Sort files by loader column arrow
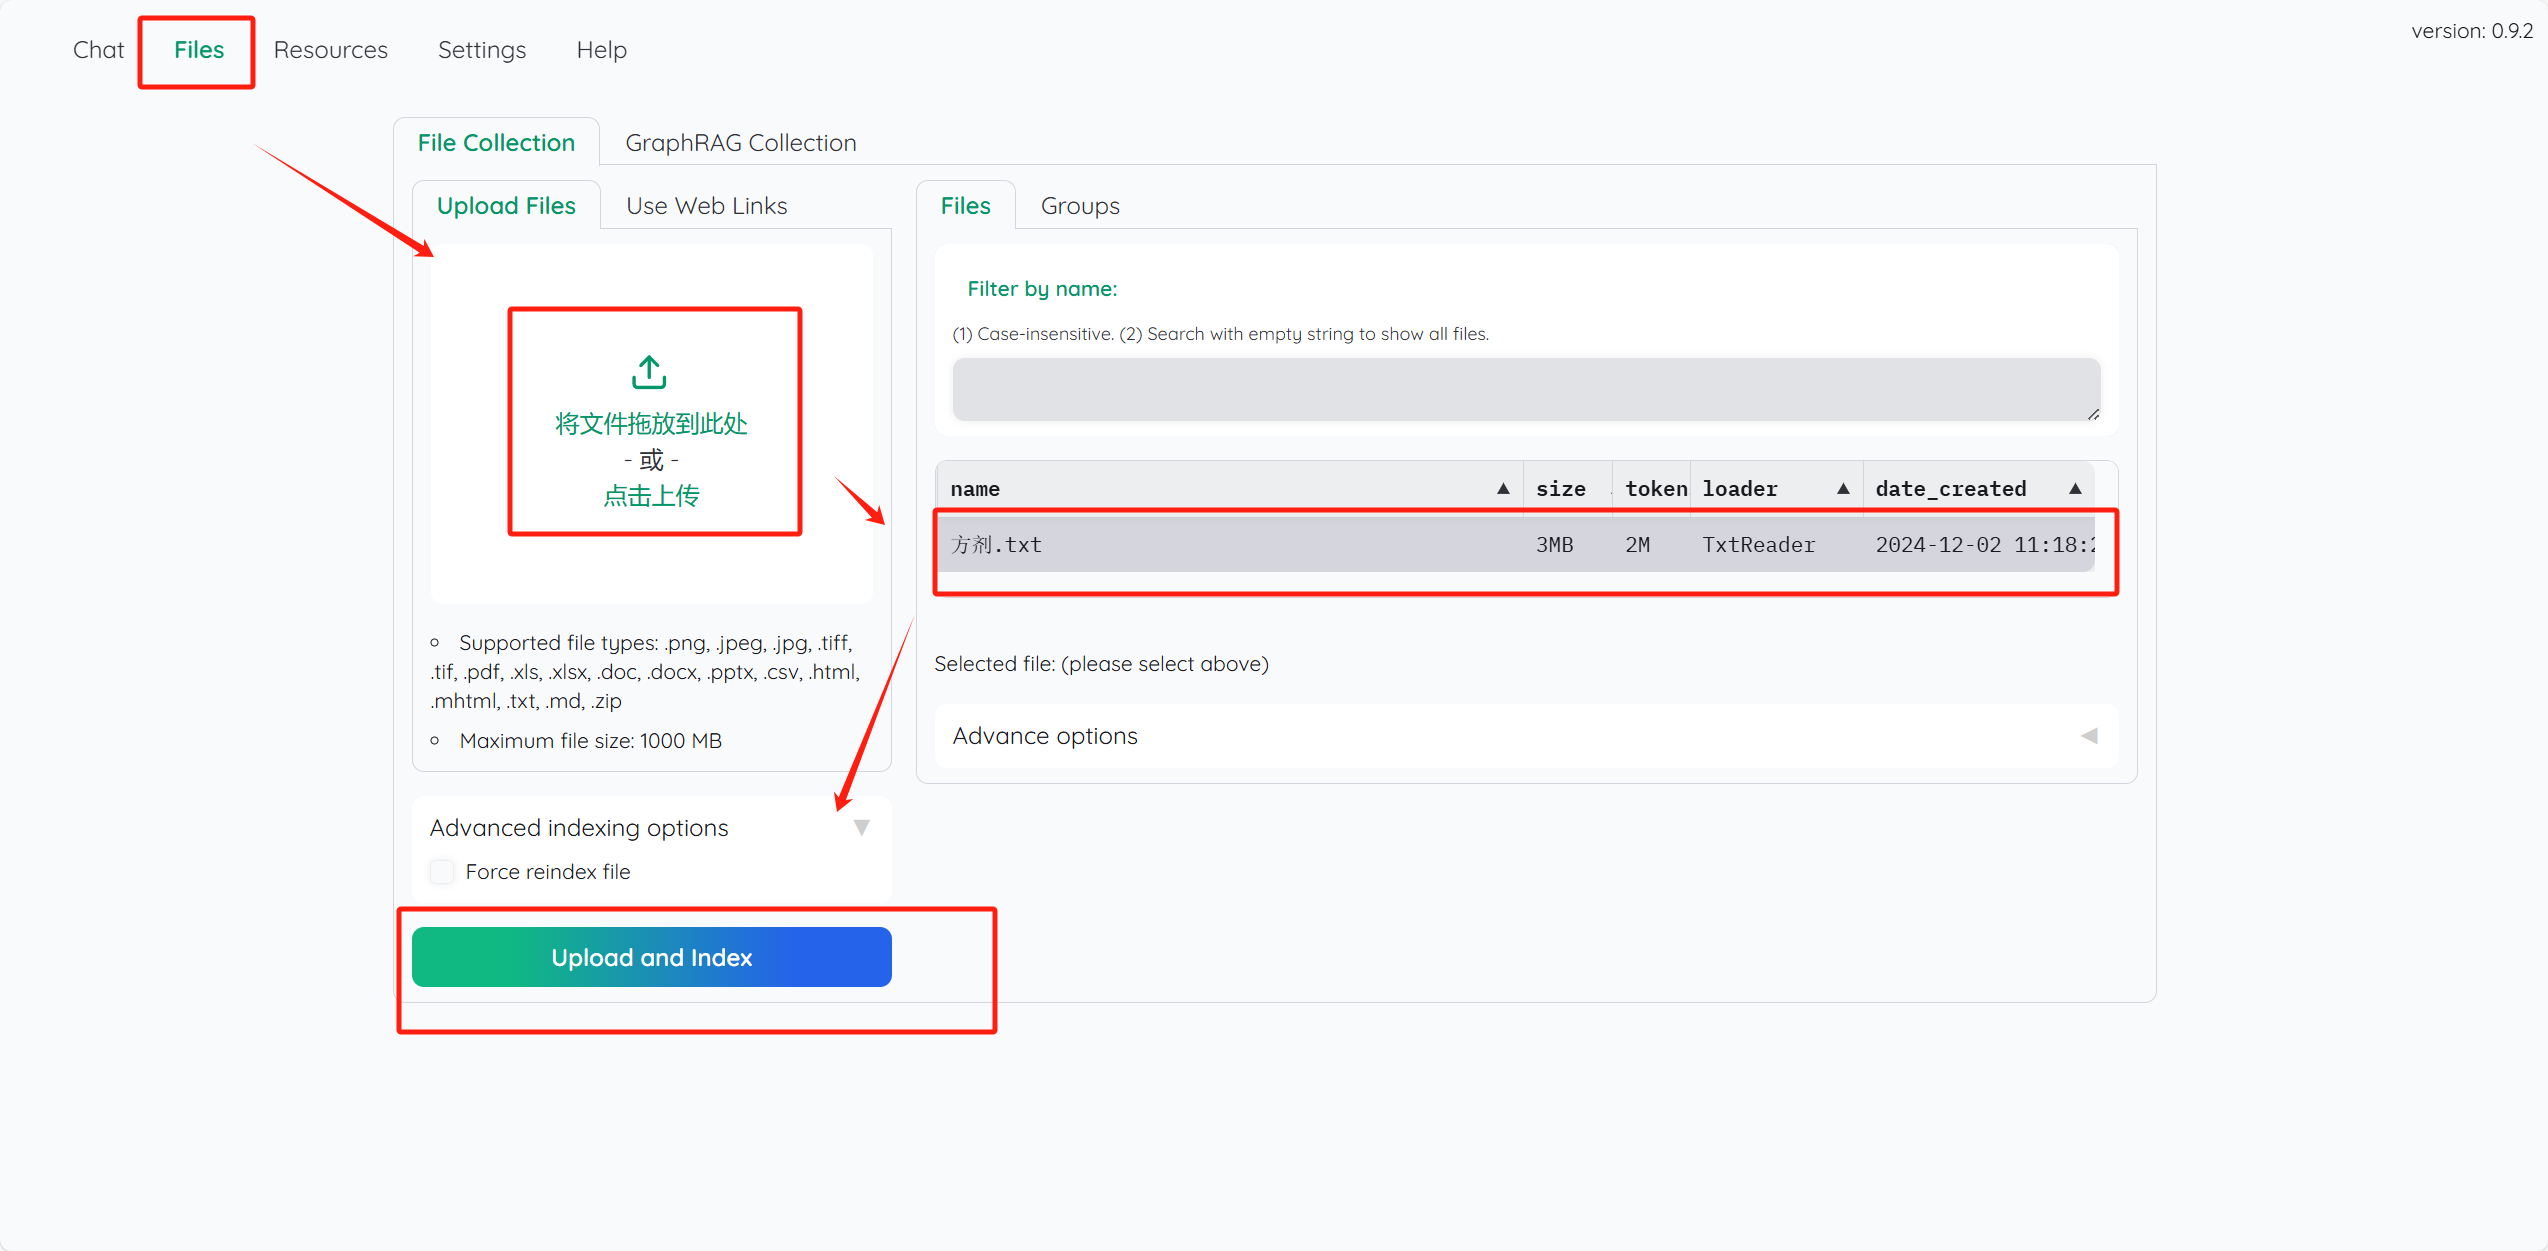The image size is (2548, 1251). coord(1842,489)
